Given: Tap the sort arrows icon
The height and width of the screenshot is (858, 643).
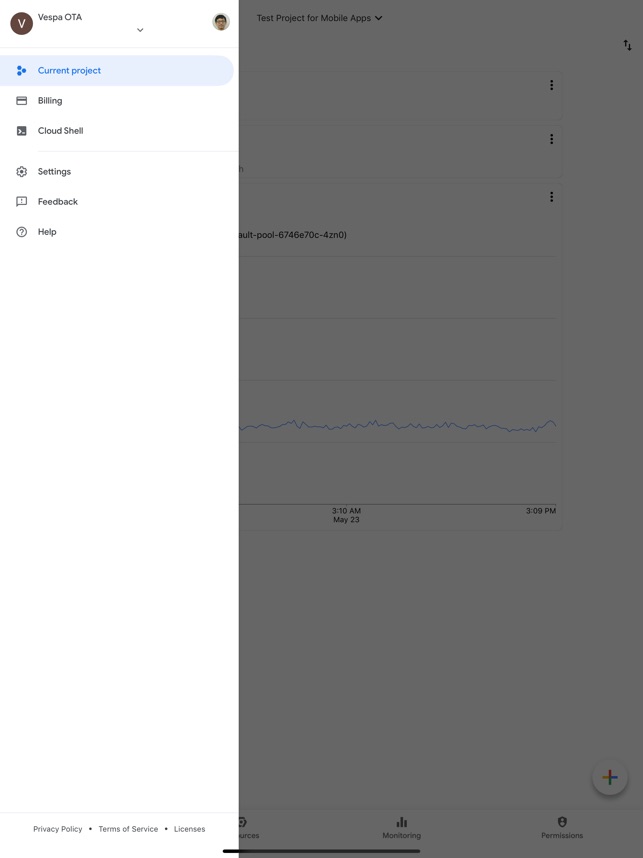Looking at the screenshot, I should [627, 45].
